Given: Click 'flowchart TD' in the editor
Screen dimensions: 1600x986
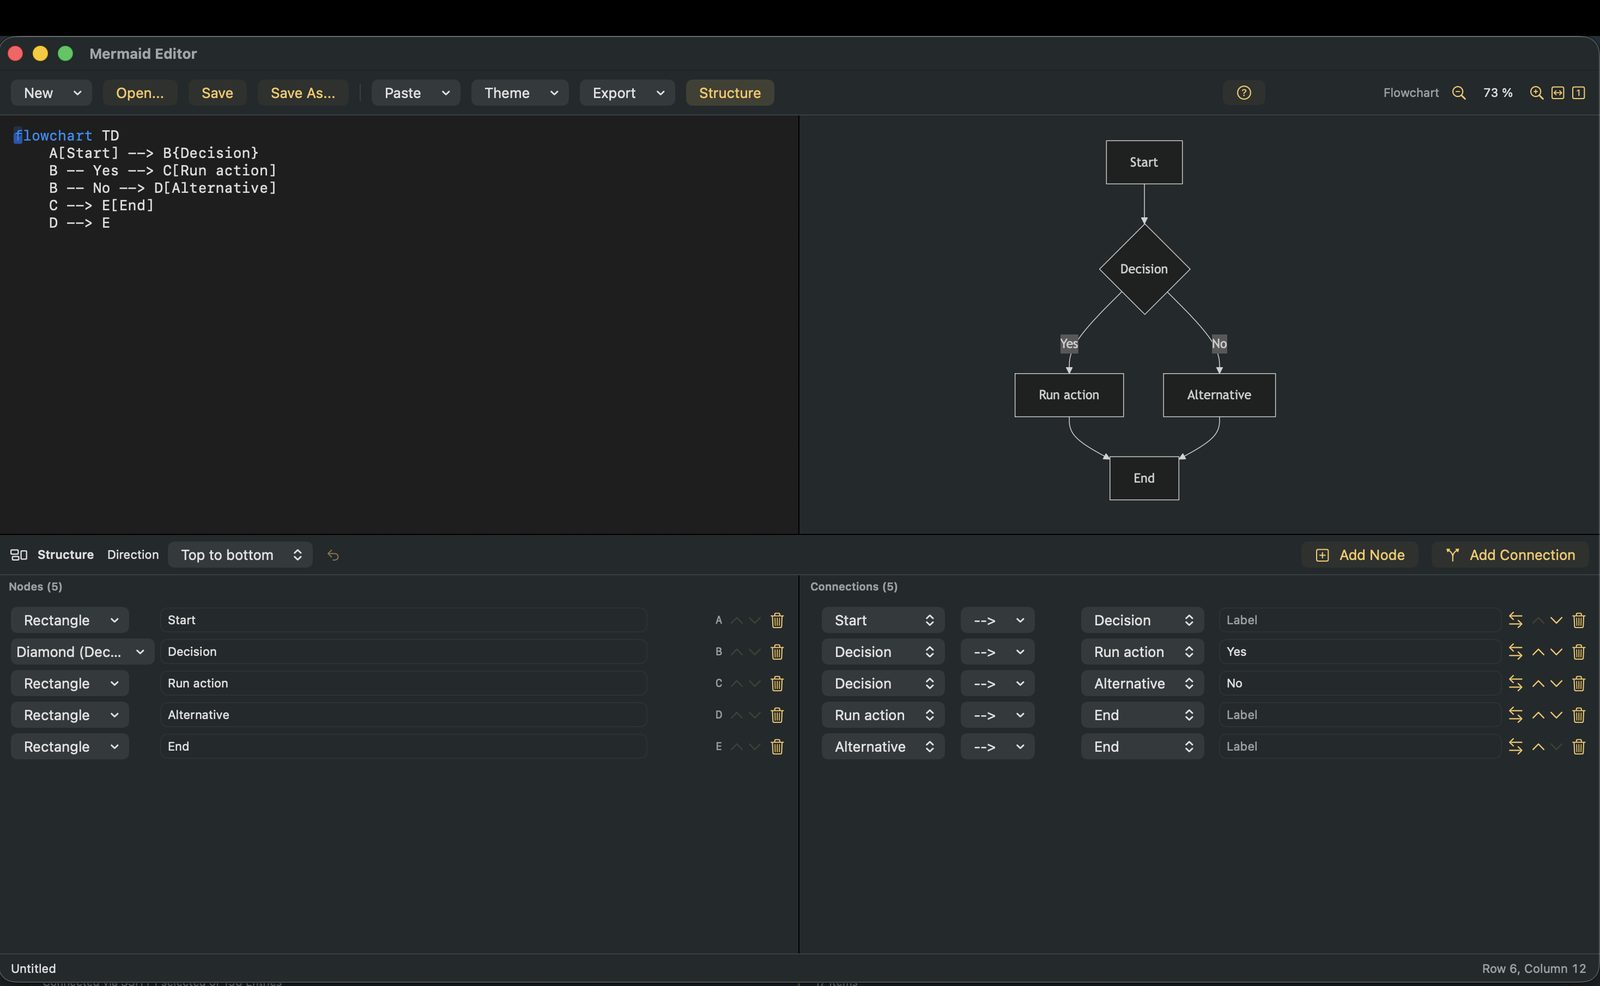Looking at the screenshot, I should pos(66,136).
